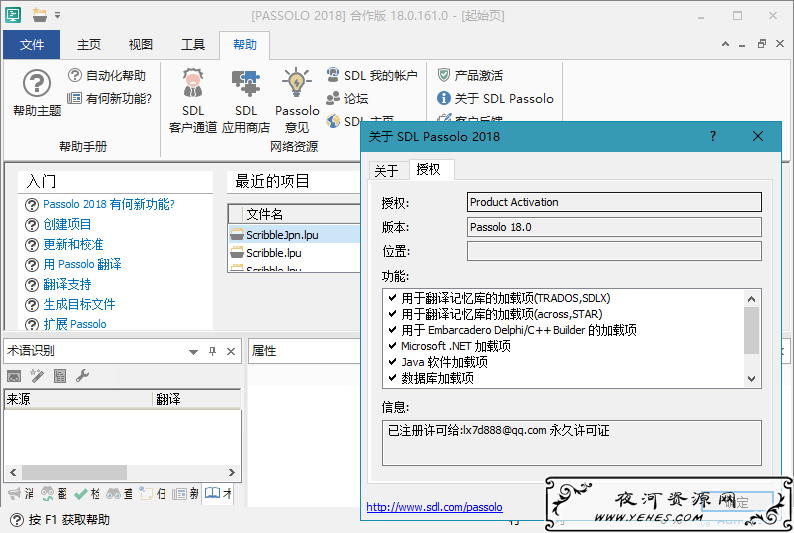Click the 来源 column header
Image resolution: width=794 pixels, height=533 pixels.
click(78, 399)
